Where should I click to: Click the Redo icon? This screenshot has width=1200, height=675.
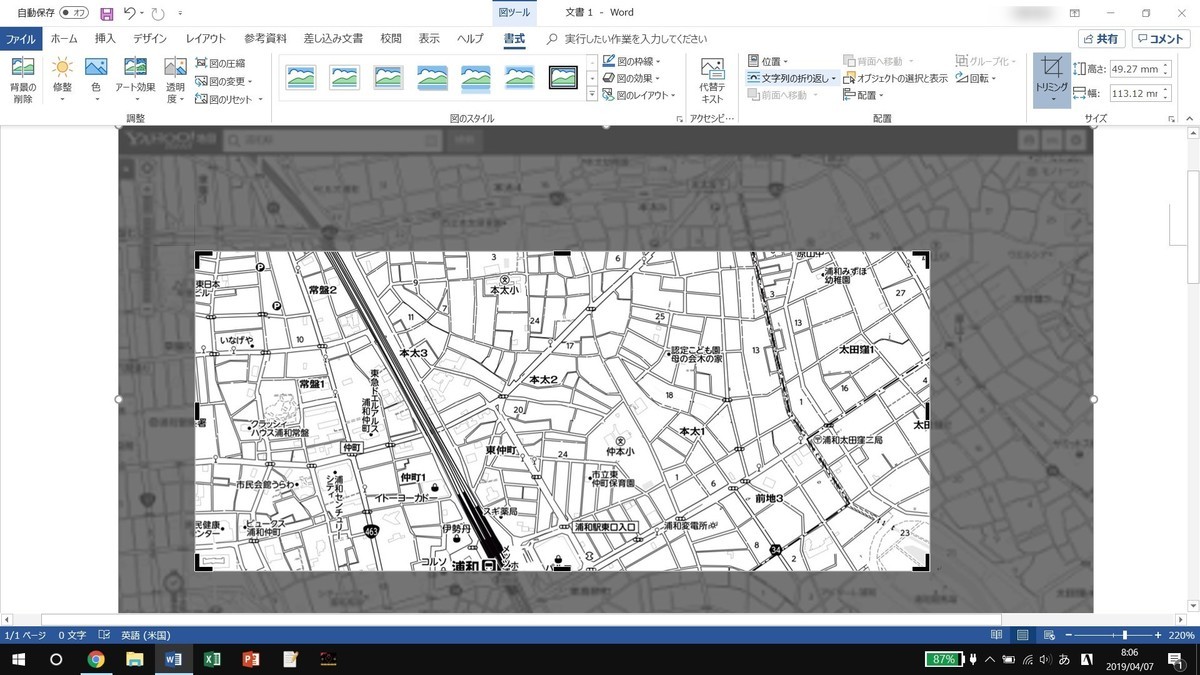pyautogui.click(x=157, y=14)
